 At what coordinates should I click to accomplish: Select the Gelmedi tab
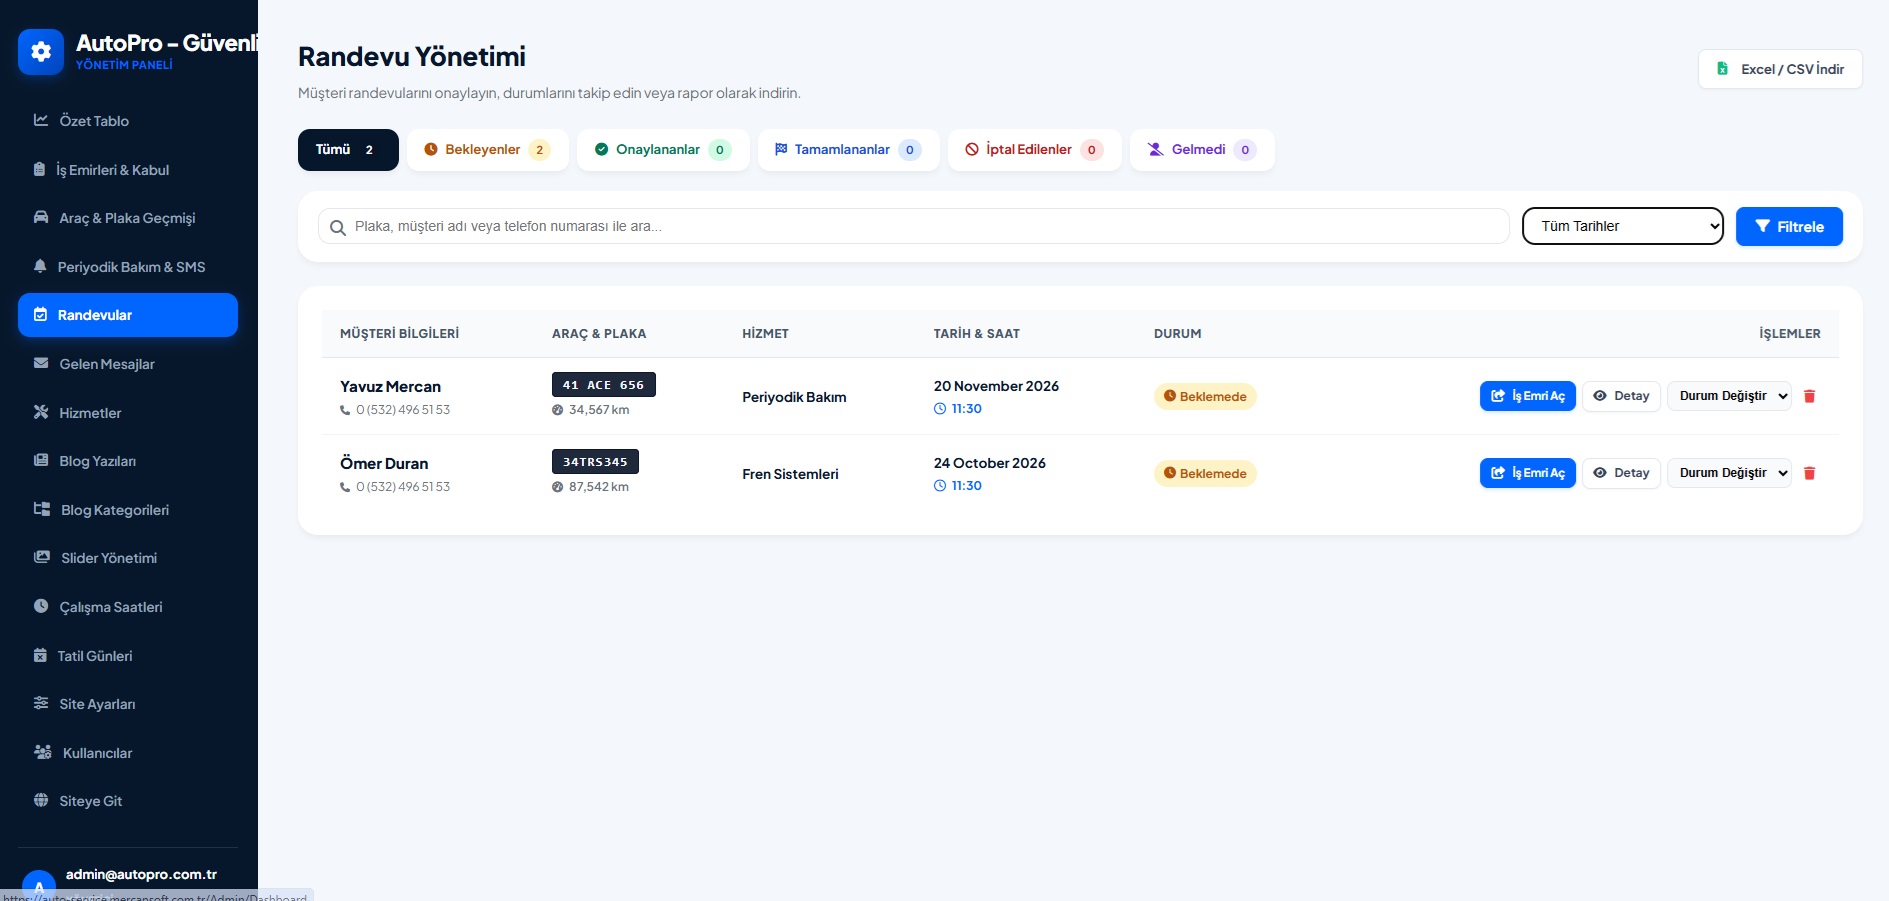[1202, 150]
